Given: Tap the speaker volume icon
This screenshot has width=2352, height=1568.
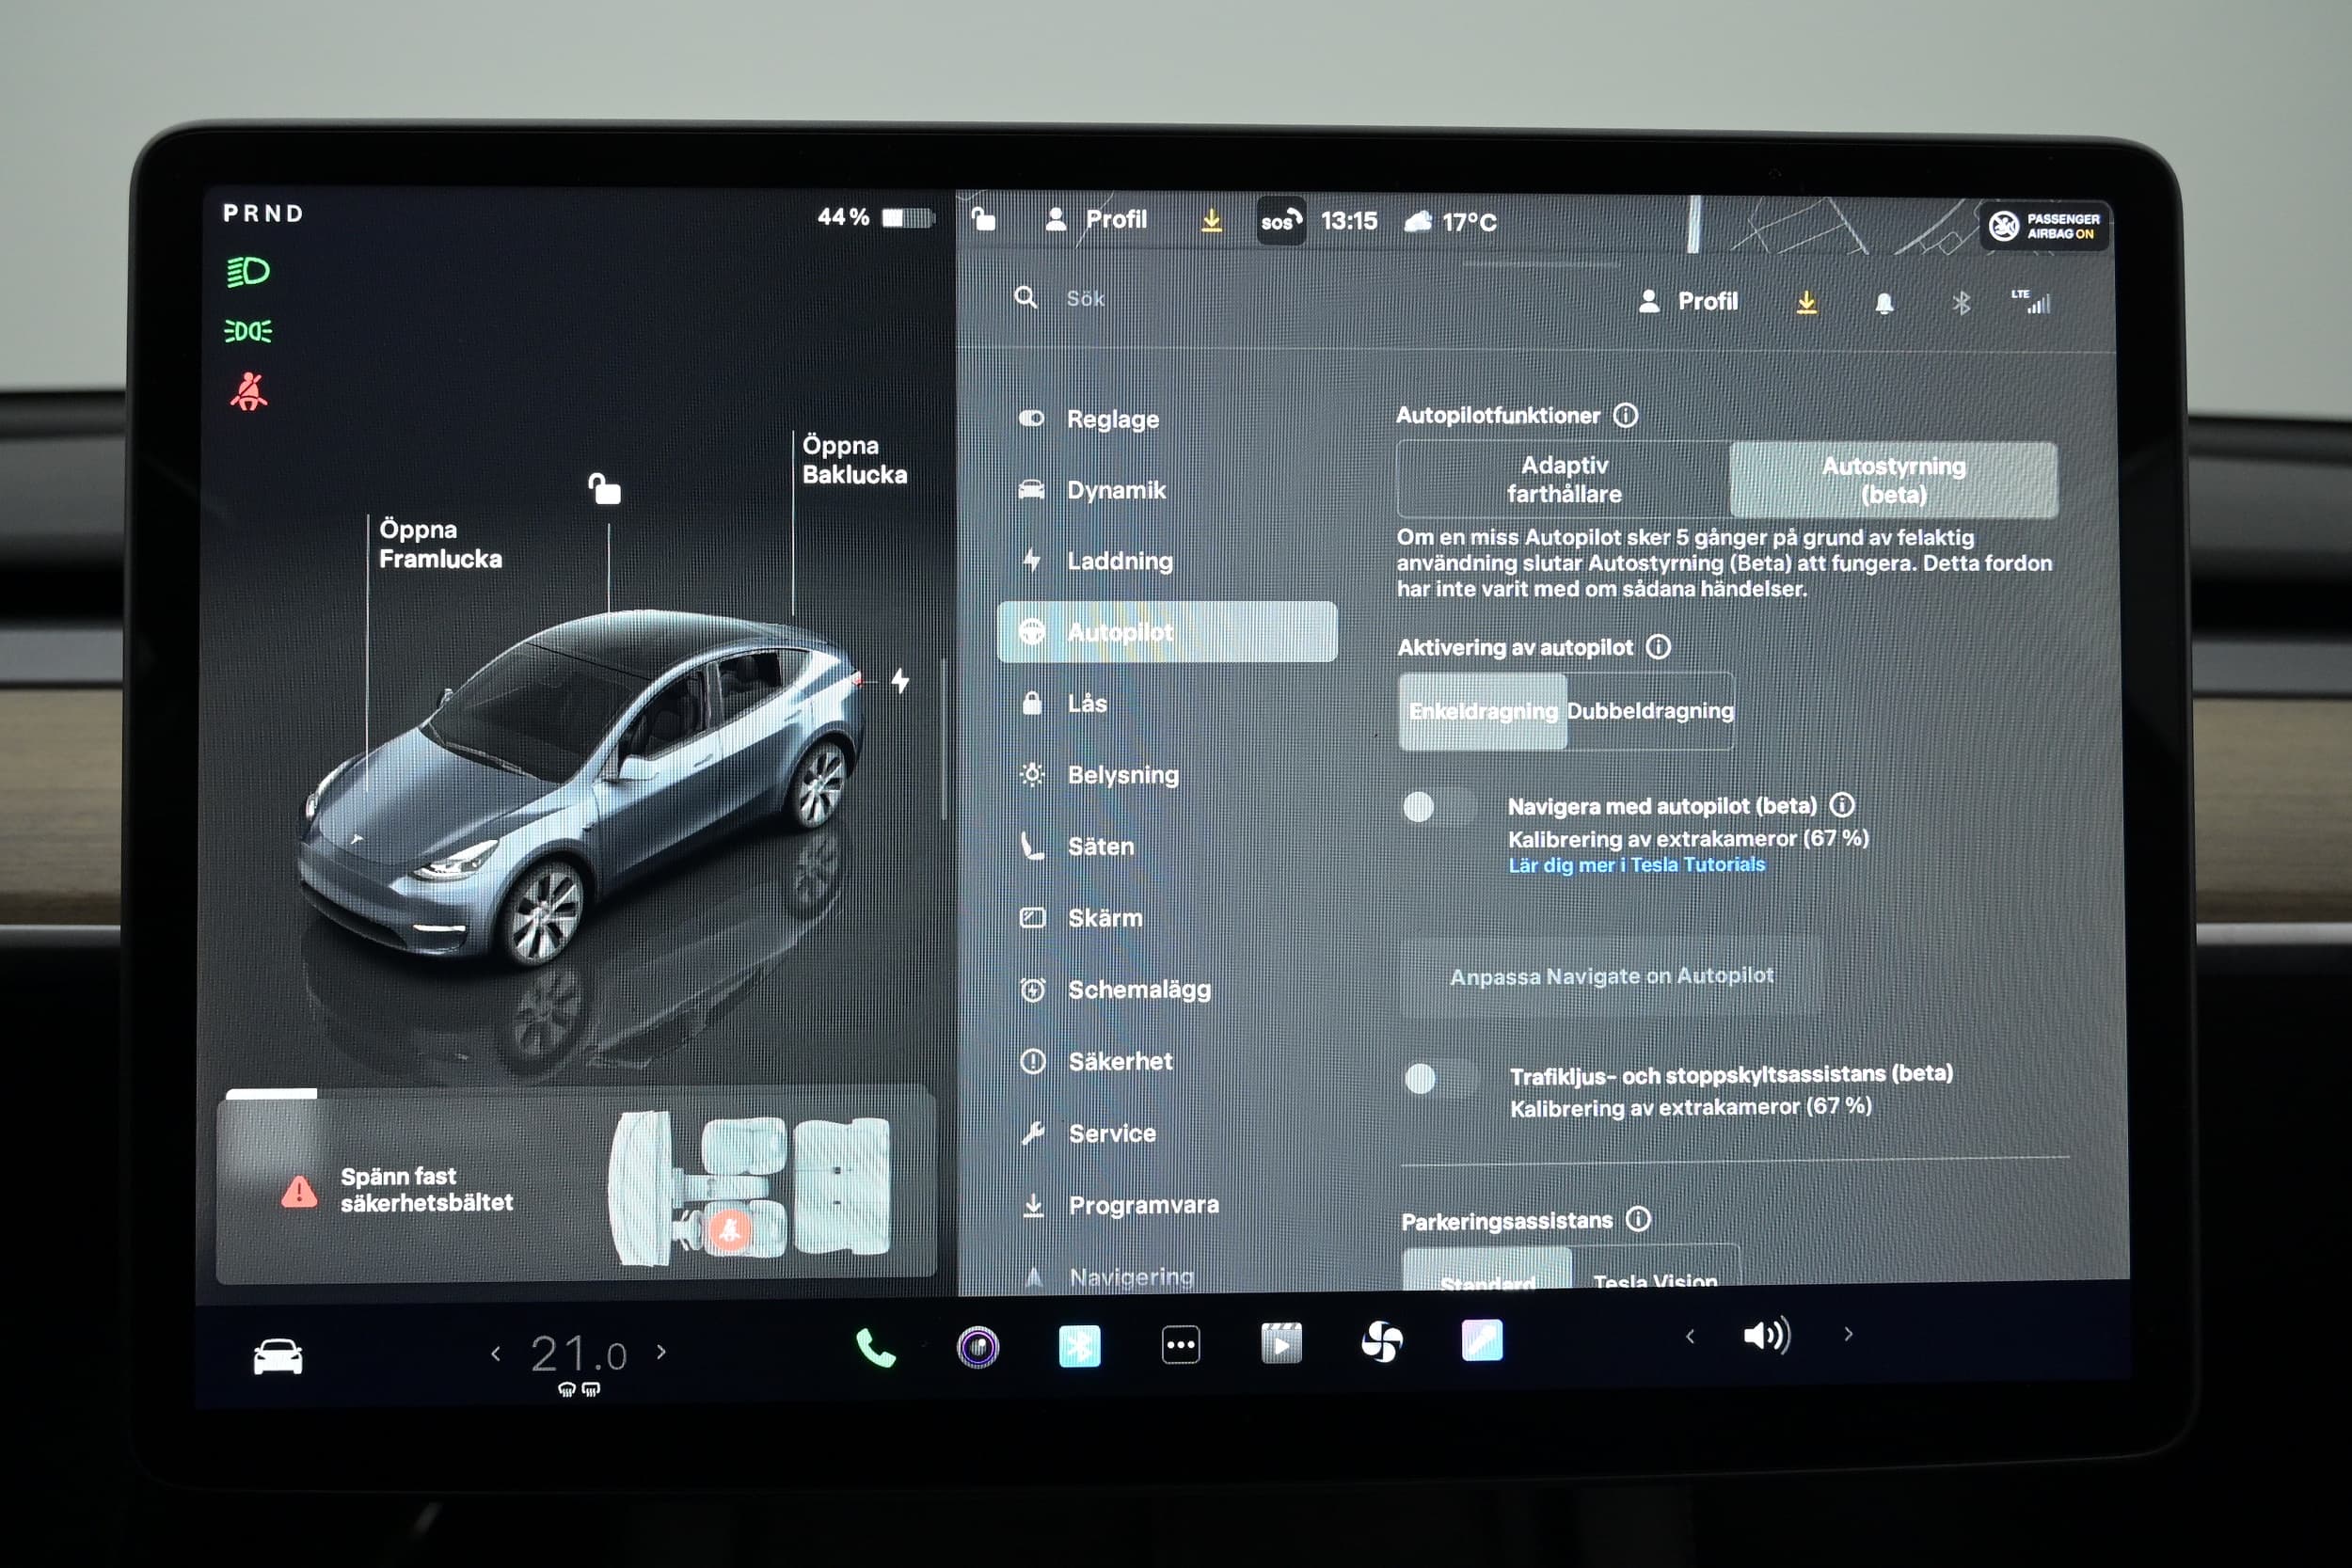Looking at the screenshot, I should coord(1767,1336).
